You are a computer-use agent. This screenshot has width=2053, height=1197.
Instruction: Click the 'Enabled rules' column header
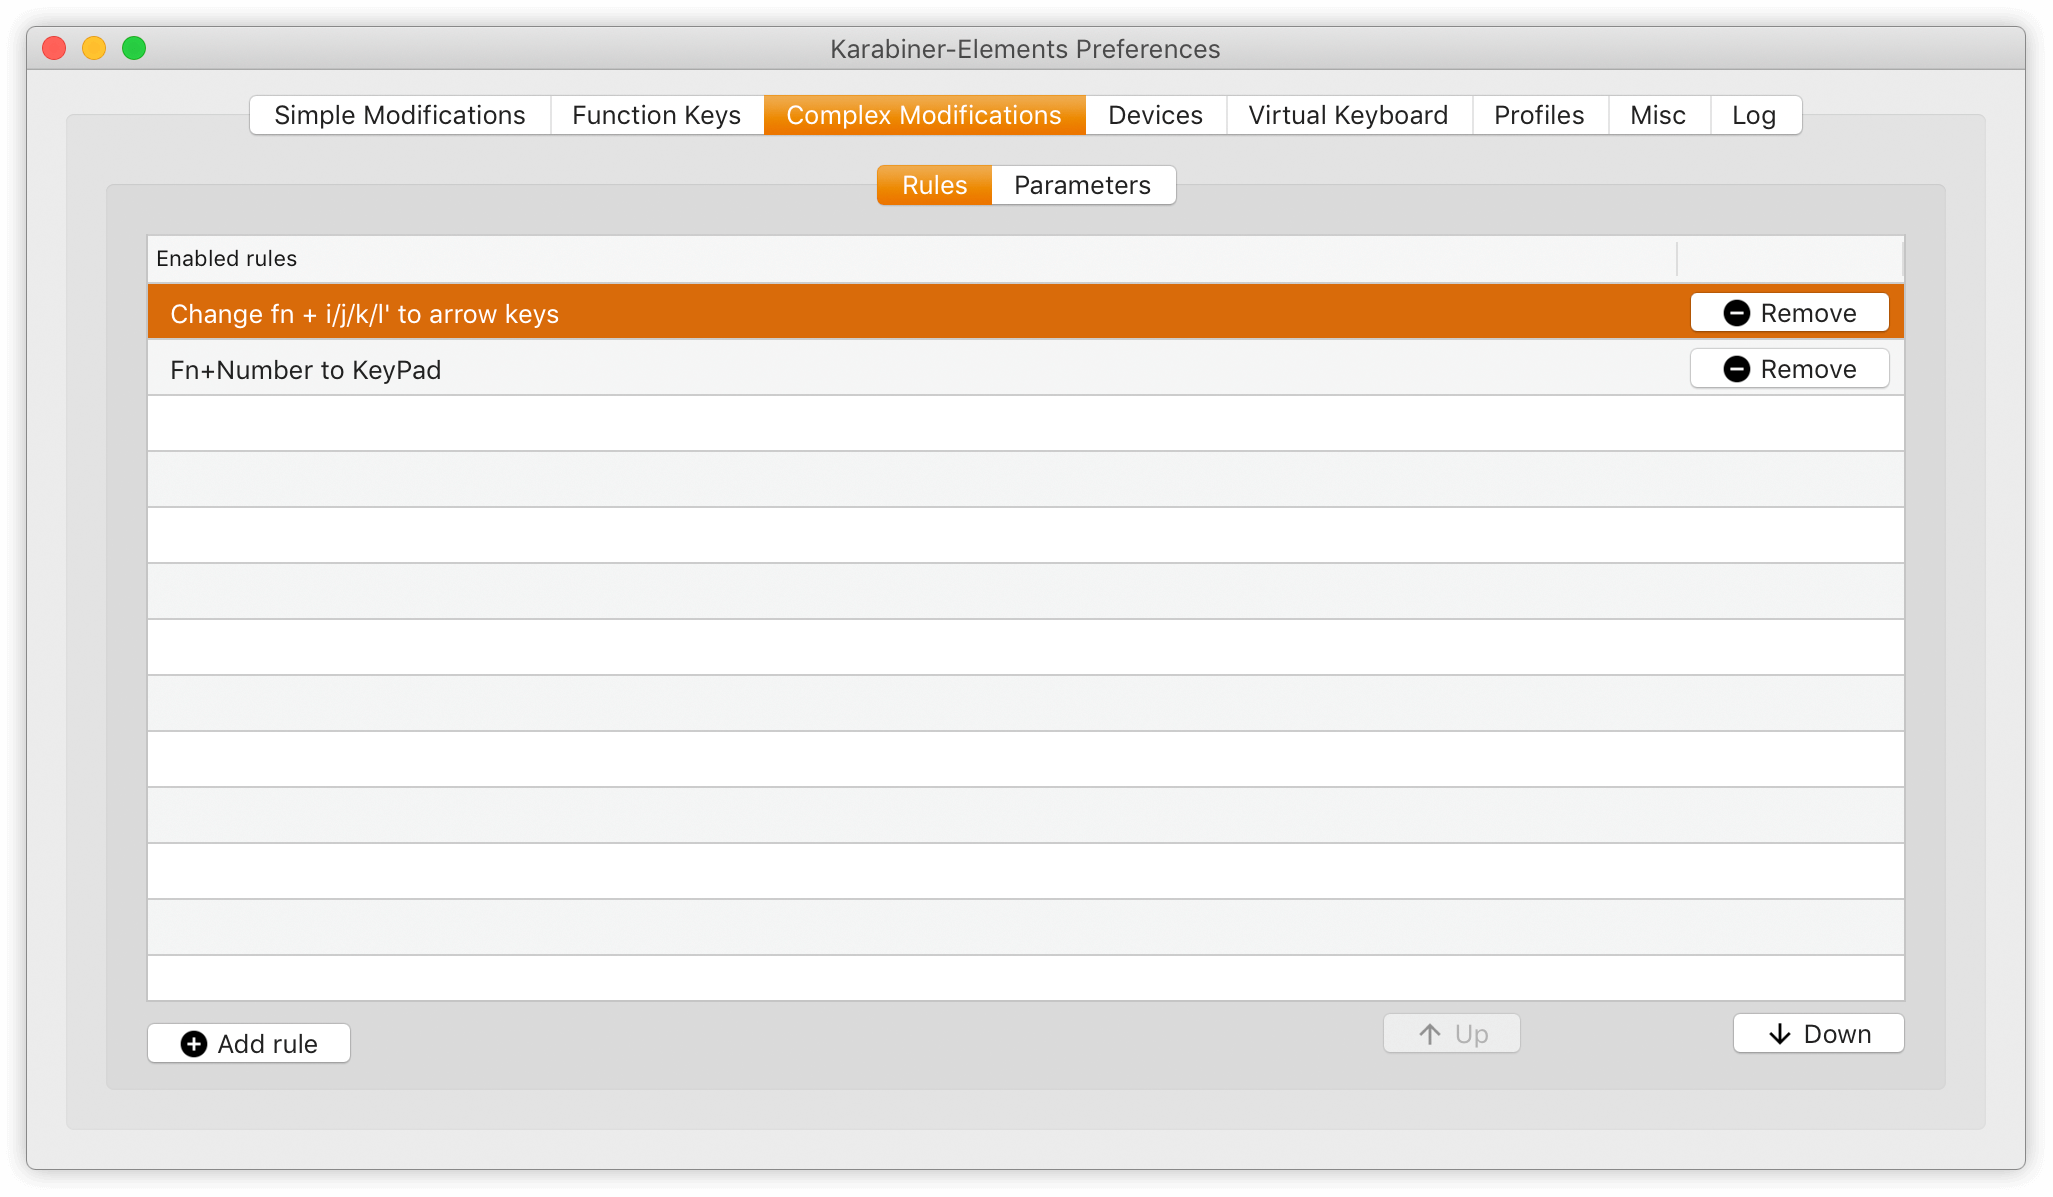click(912, 258)
